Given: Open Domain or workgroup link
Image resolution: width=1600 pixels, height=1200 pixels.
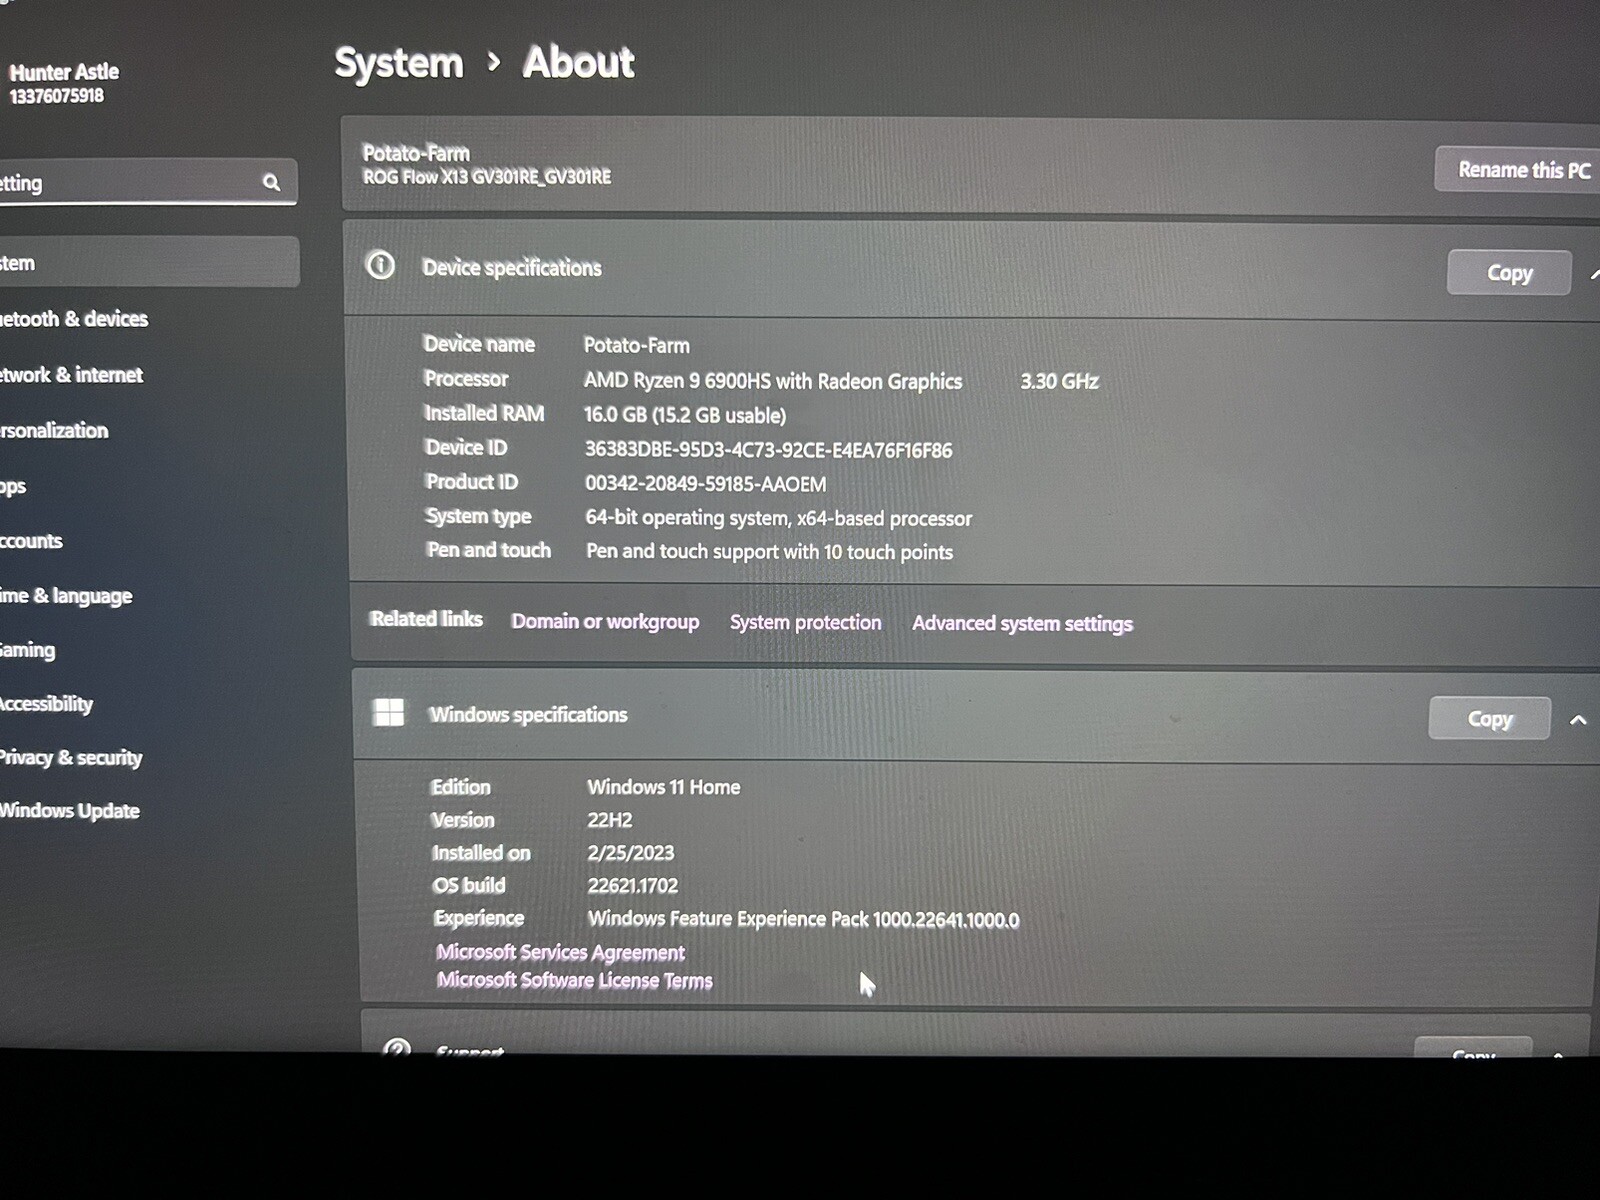Looking at the screenshot, I should click(605, 621).
